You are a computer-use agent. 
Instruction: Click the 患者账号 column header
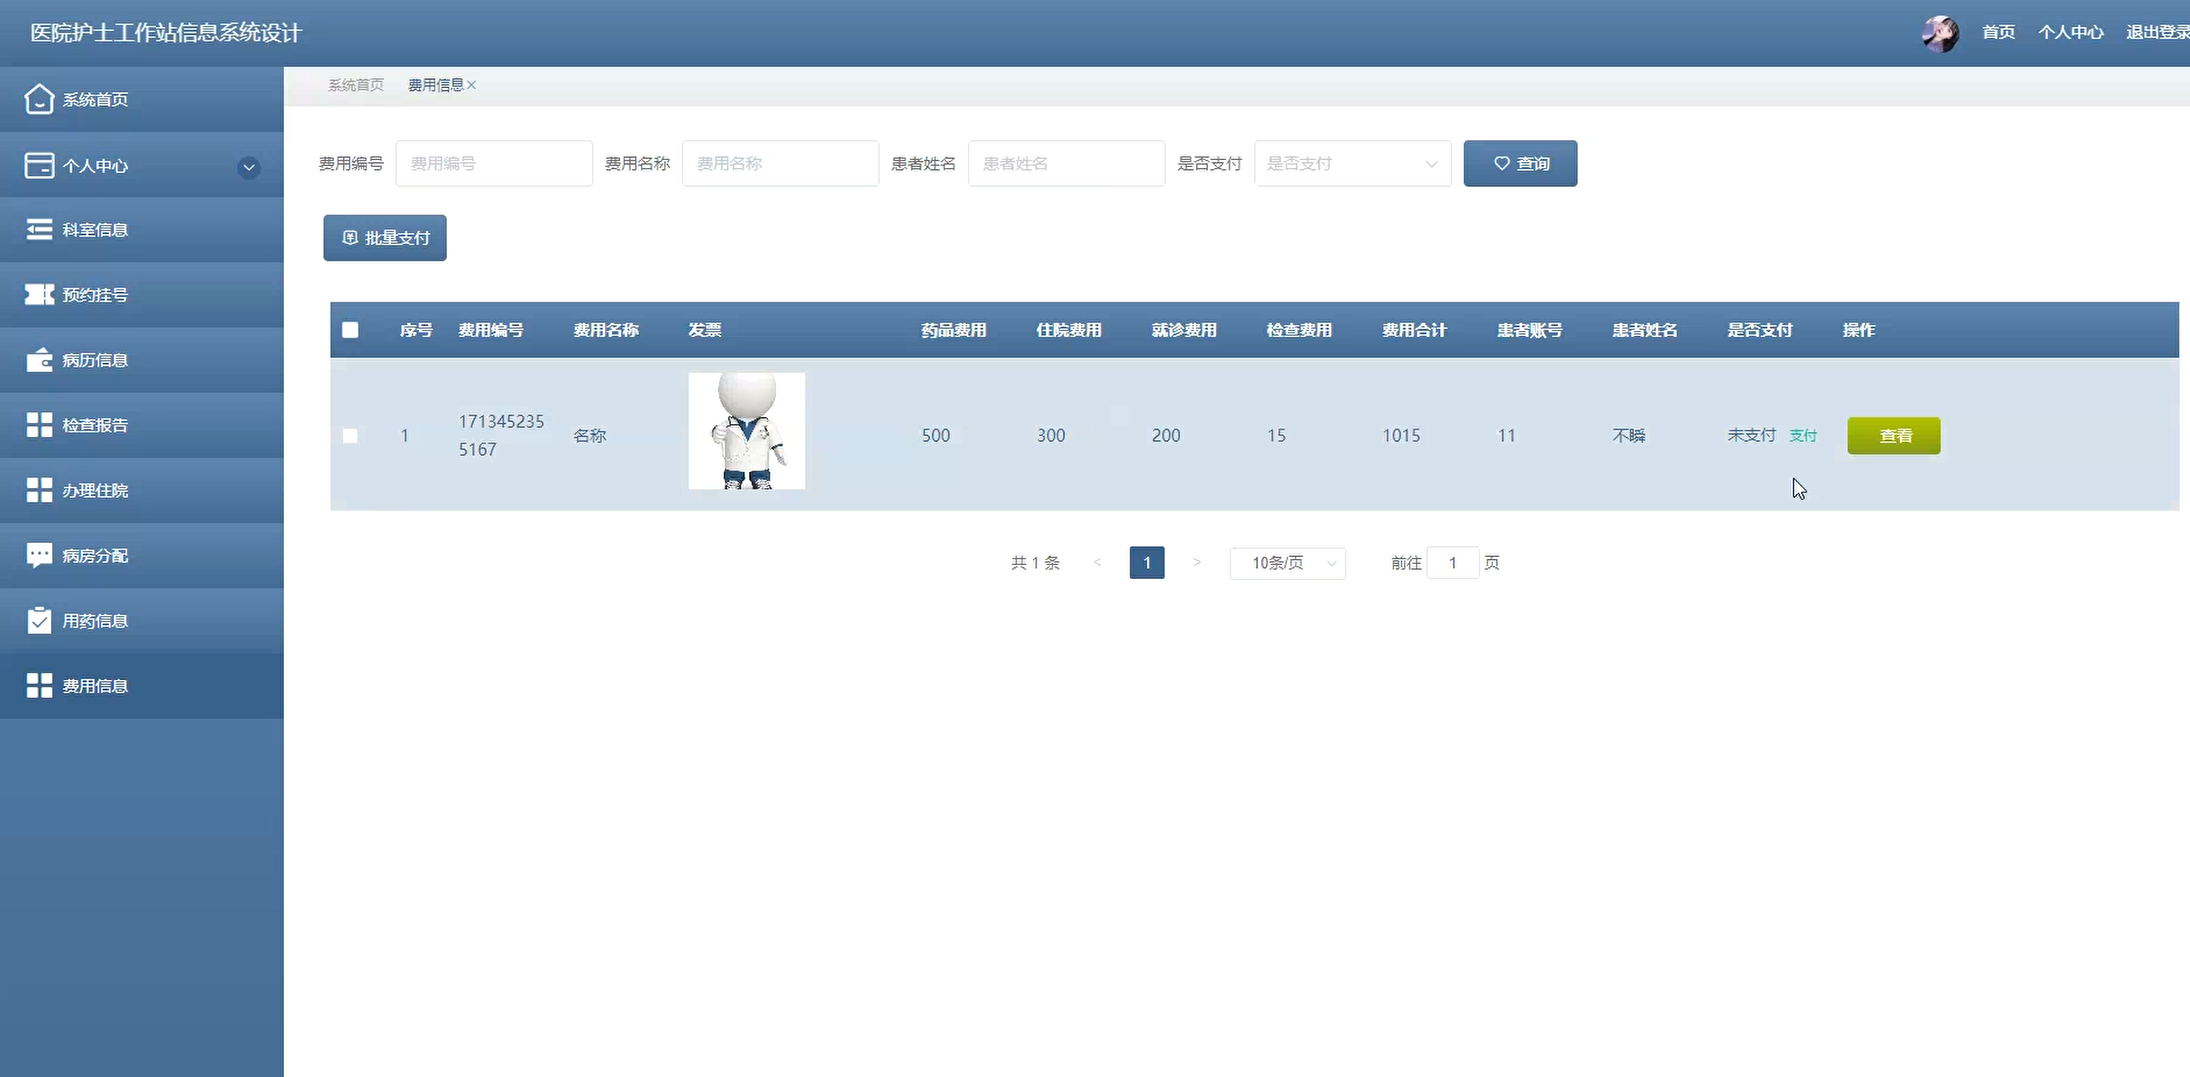point(1529,330)
